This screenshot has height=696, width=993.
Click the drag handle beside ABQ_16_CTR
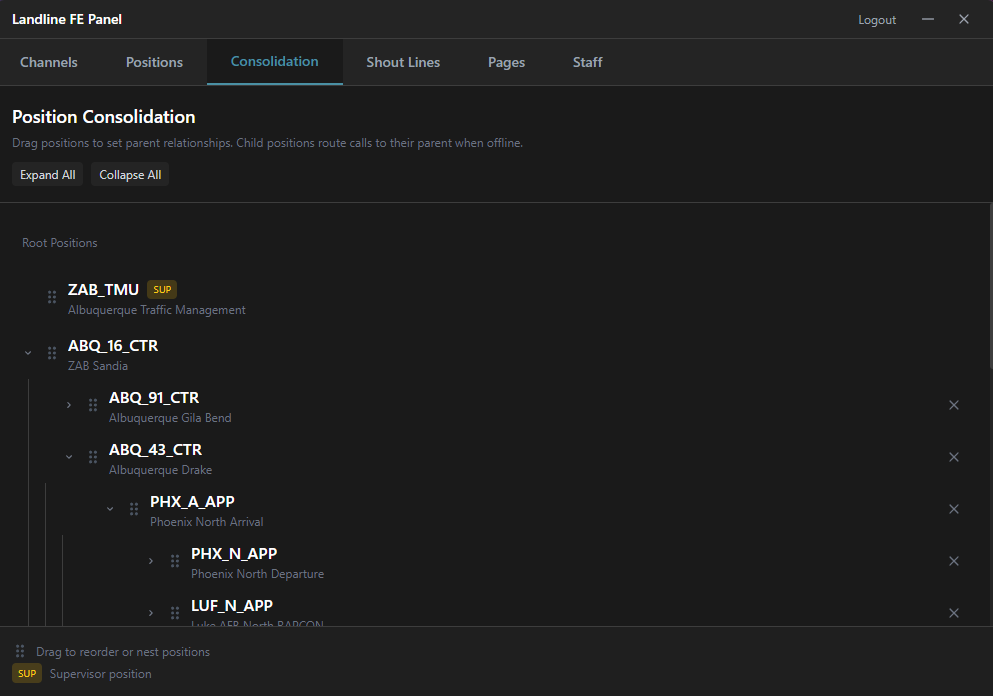(52, 353)
